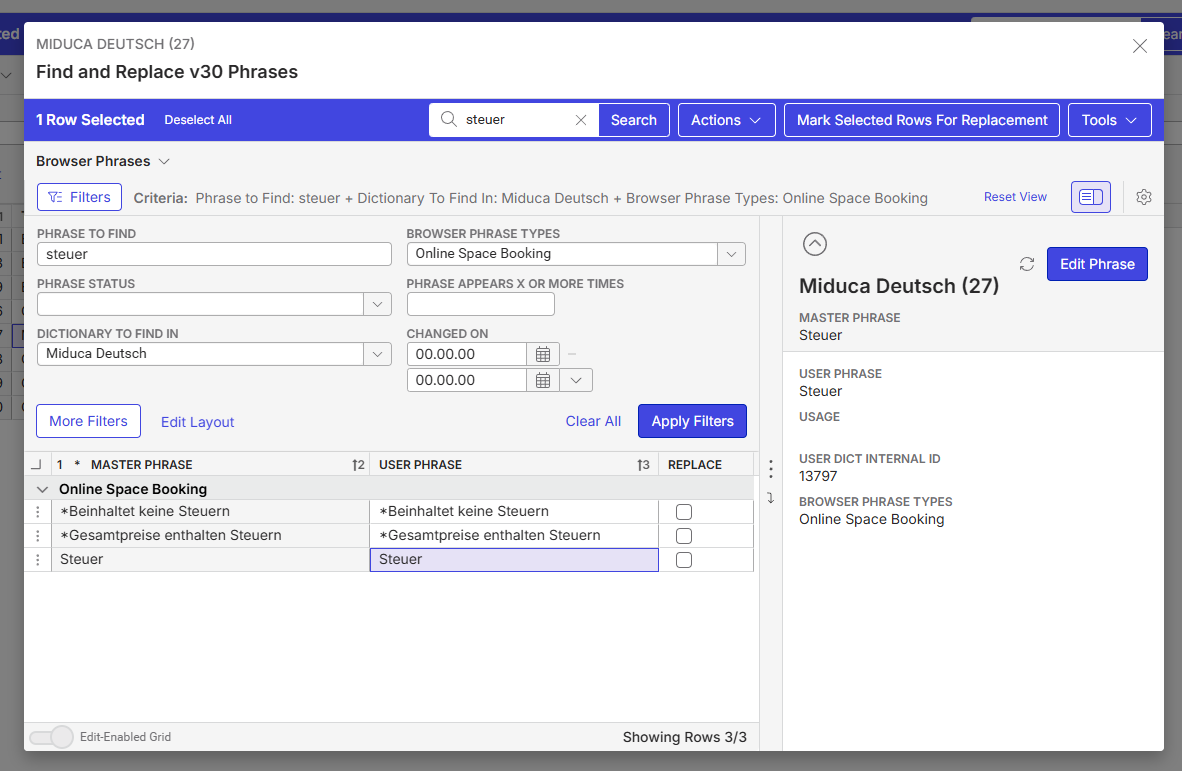Toggle the side panel layout icon
This screenshot has height=771, width=1182.
tap(1090, 197)
